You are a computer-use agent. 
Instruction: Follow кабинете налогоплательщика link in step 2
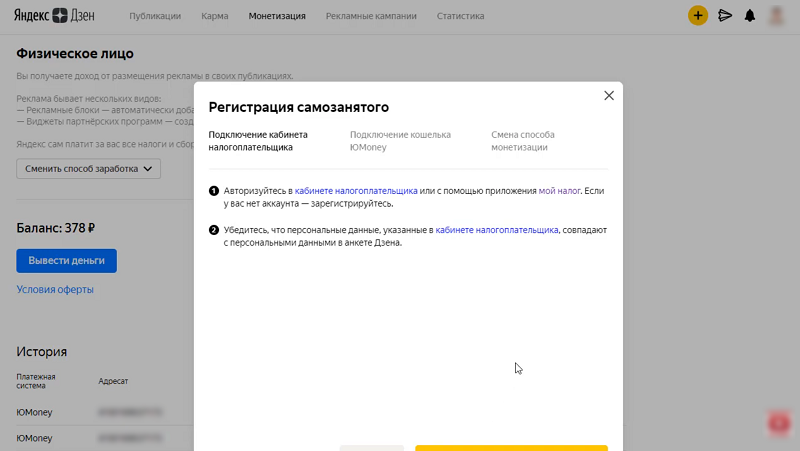click(497, 230)
